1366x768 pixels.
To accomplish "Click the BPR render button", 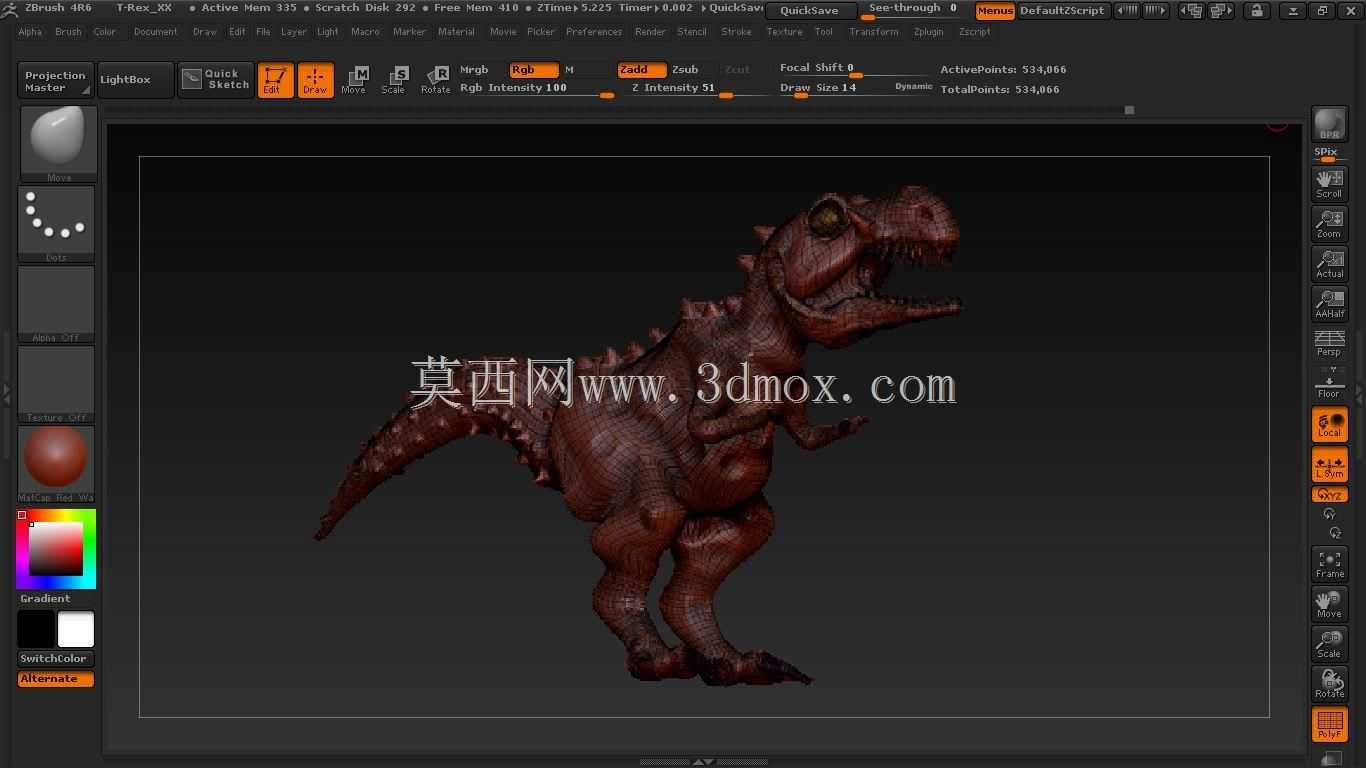I will point(1329,125).
